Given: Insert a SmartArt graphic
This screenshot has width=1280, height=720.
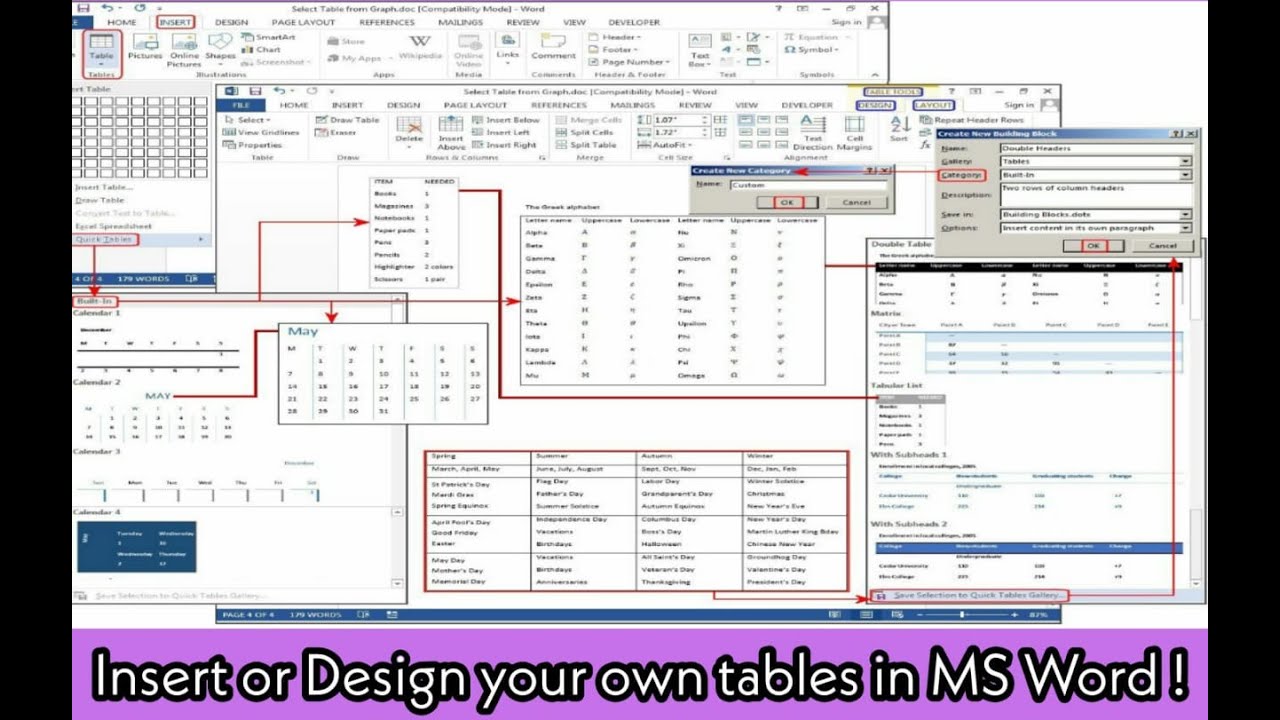Looking at the screenshot, I should coord(268,37).
